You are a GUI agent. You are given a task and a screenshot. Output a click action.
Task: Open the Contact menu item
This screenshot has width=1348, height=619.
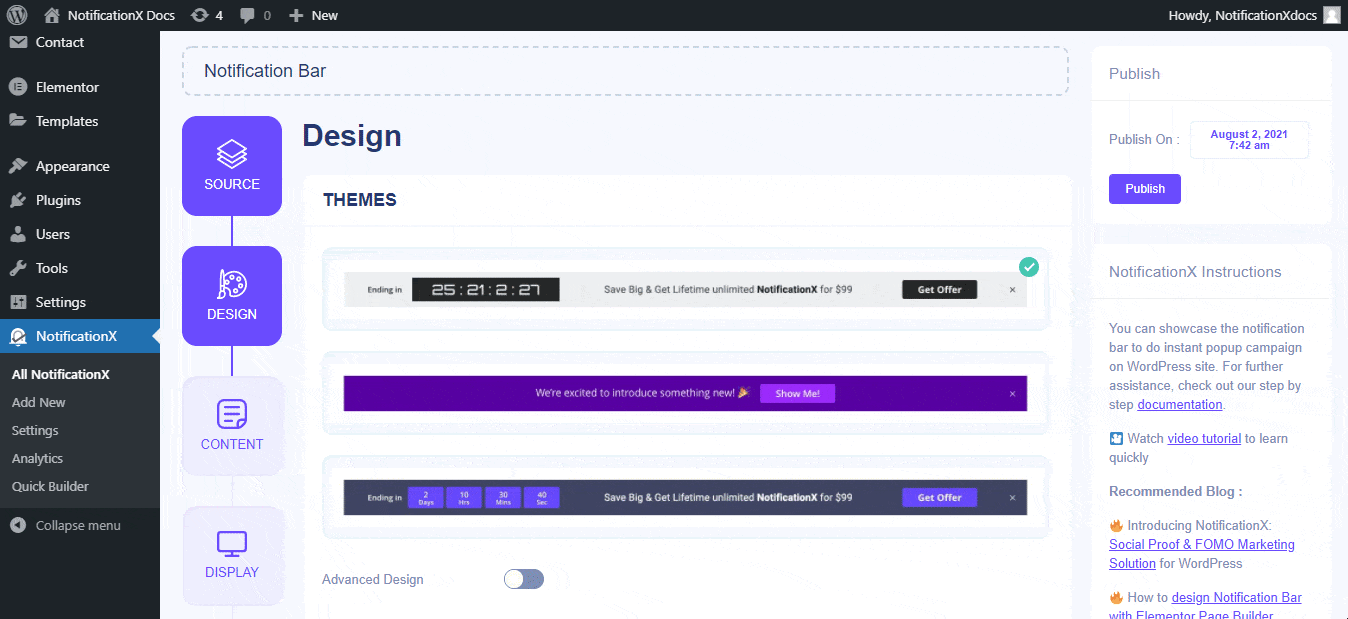point(80,42)
